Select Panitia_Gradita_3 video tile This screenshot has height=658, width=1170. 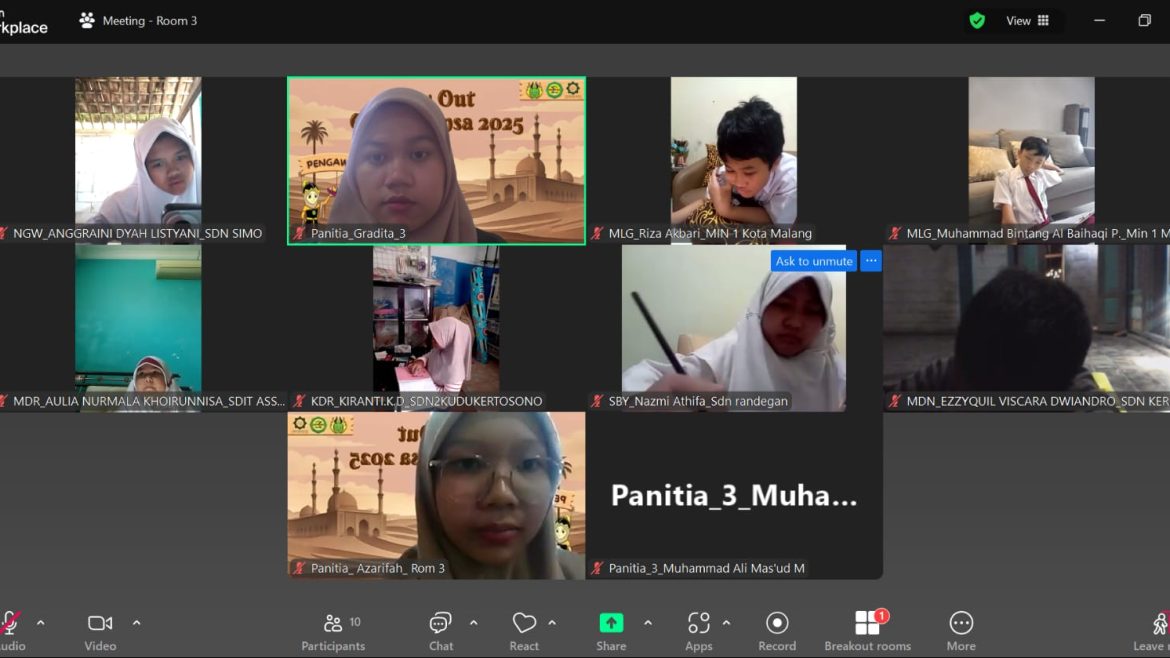(436, 160)
